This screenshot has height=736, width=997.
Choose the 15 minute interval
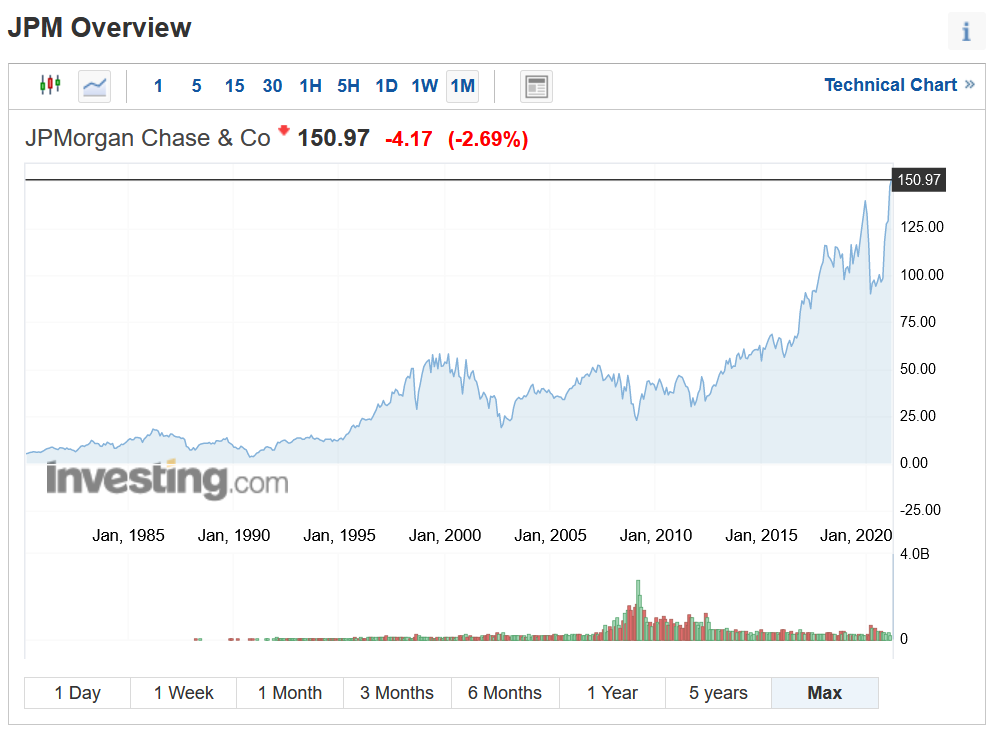pyautogui.click(x=235, y=86)
